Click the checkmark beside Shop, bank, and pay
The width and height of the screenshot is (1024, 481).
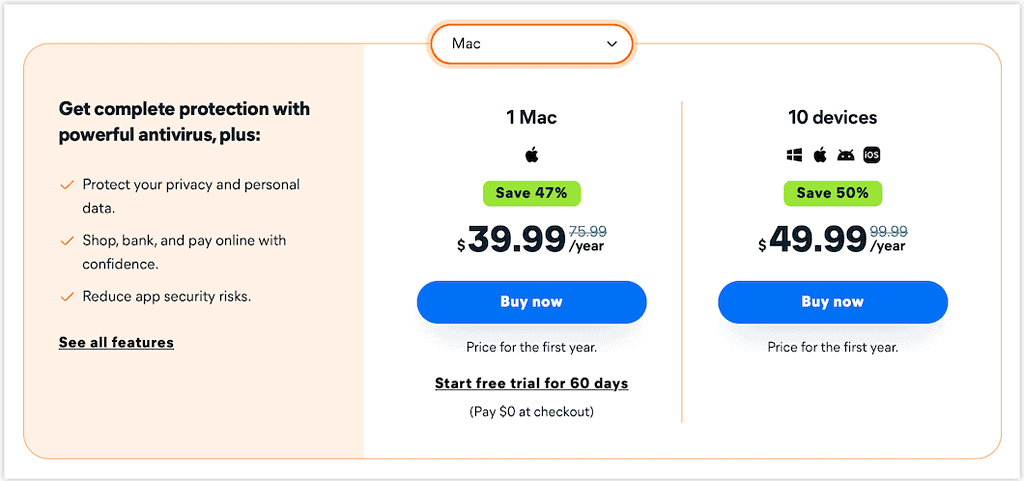[66, 241]
